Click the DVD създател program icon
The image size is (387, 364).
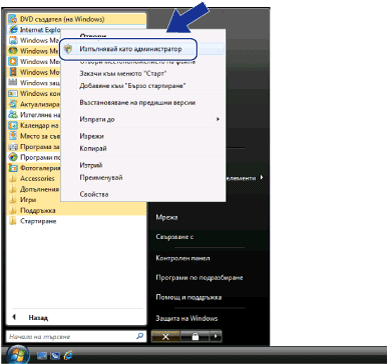coord(13,19)
